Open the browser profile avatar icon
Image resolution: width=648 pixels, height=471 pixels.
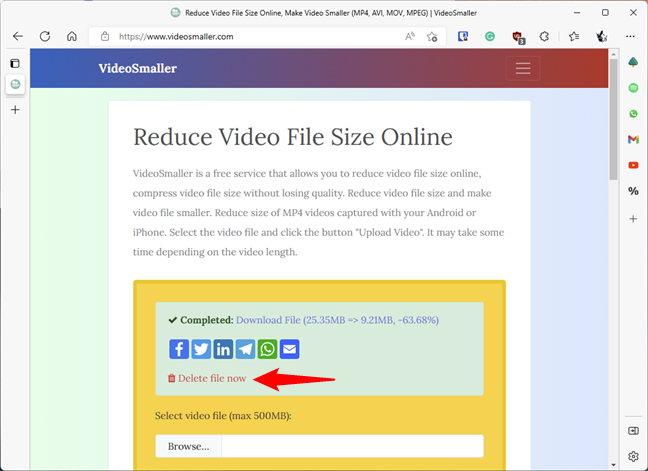(x=602, y=36)
